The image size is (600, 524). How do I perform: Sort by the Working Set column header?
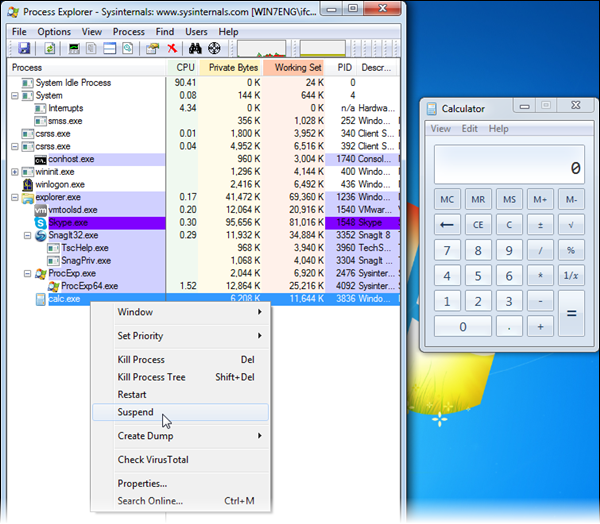[294, 68]
